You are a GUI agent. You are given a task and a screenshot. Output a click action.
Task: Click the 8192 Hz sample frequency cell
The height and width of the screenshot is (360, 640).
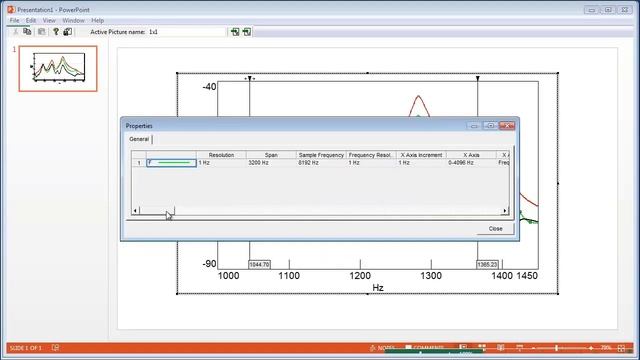321,162
